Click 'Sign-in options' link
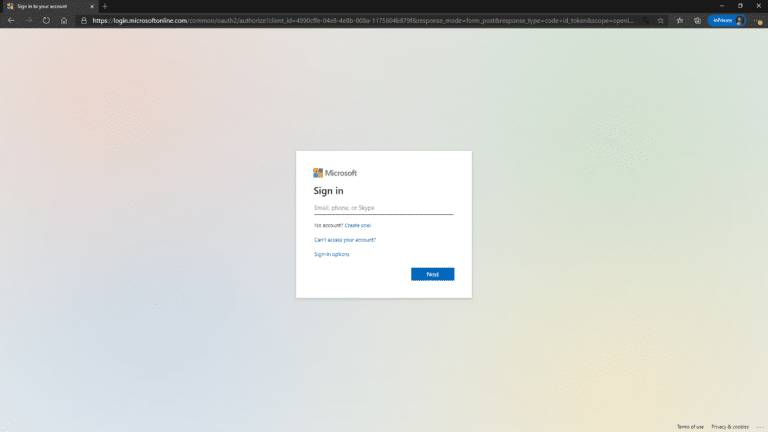768x432 pixels. click(332, 254)
